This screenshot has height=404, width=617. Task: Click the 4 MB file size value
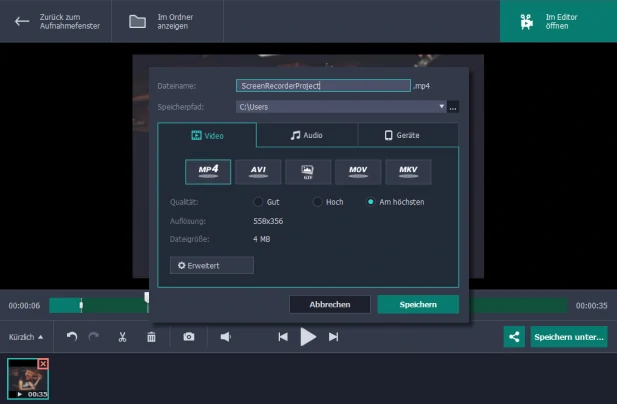click(262, 239)
